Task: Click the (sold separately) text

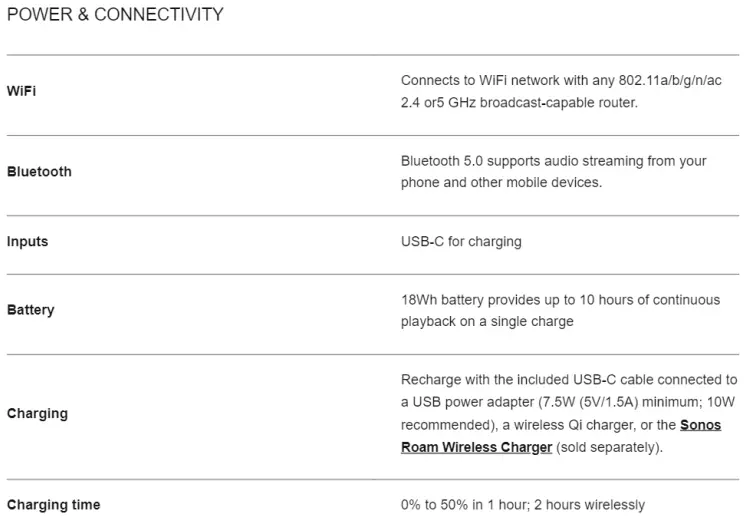Action: click(609, 447)
